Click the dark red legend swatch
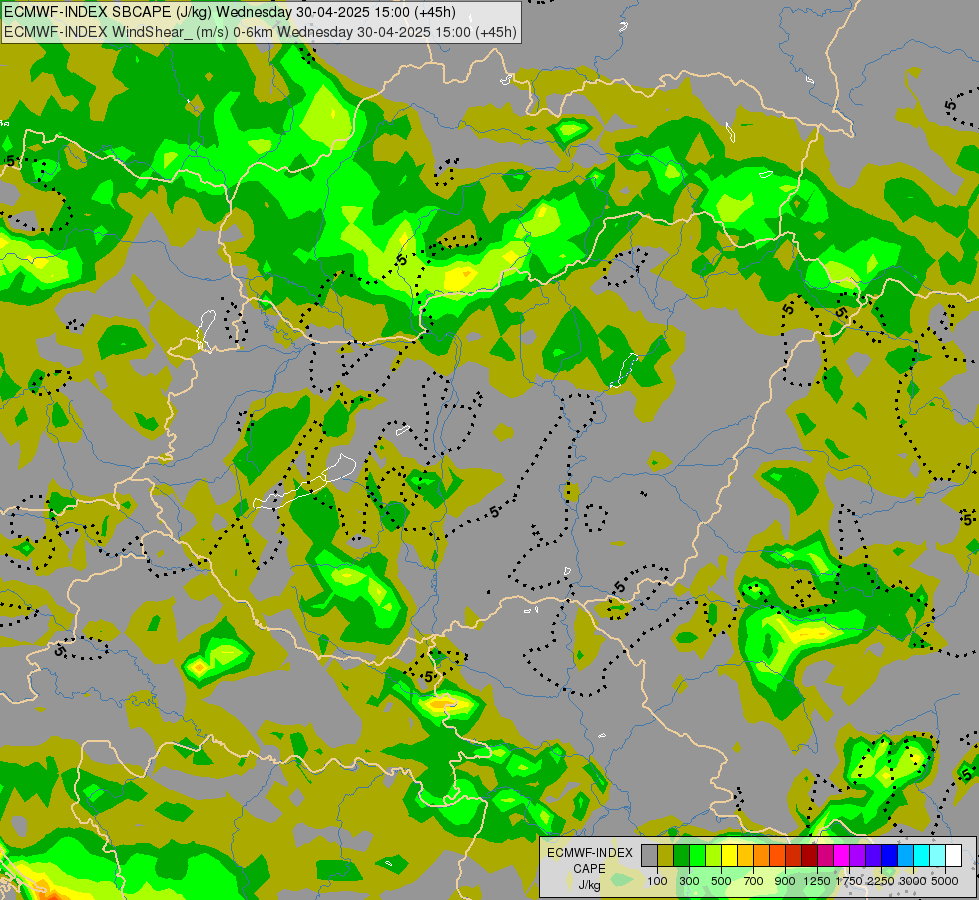Screen dimensions: 979x900 pyautogui.click(x=809, y=855)
